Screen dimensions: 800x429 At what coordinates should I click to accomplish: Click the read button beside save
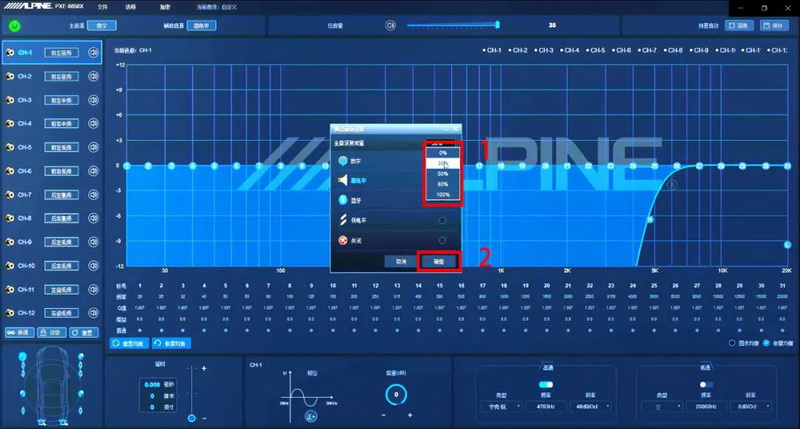[x=739, y=26]
